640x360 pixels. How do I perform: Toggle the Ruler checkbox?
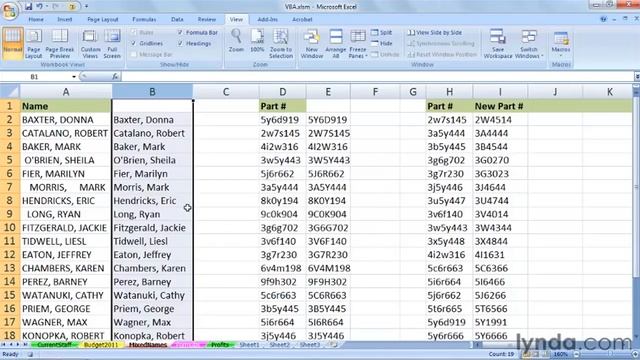coord(133,32)
